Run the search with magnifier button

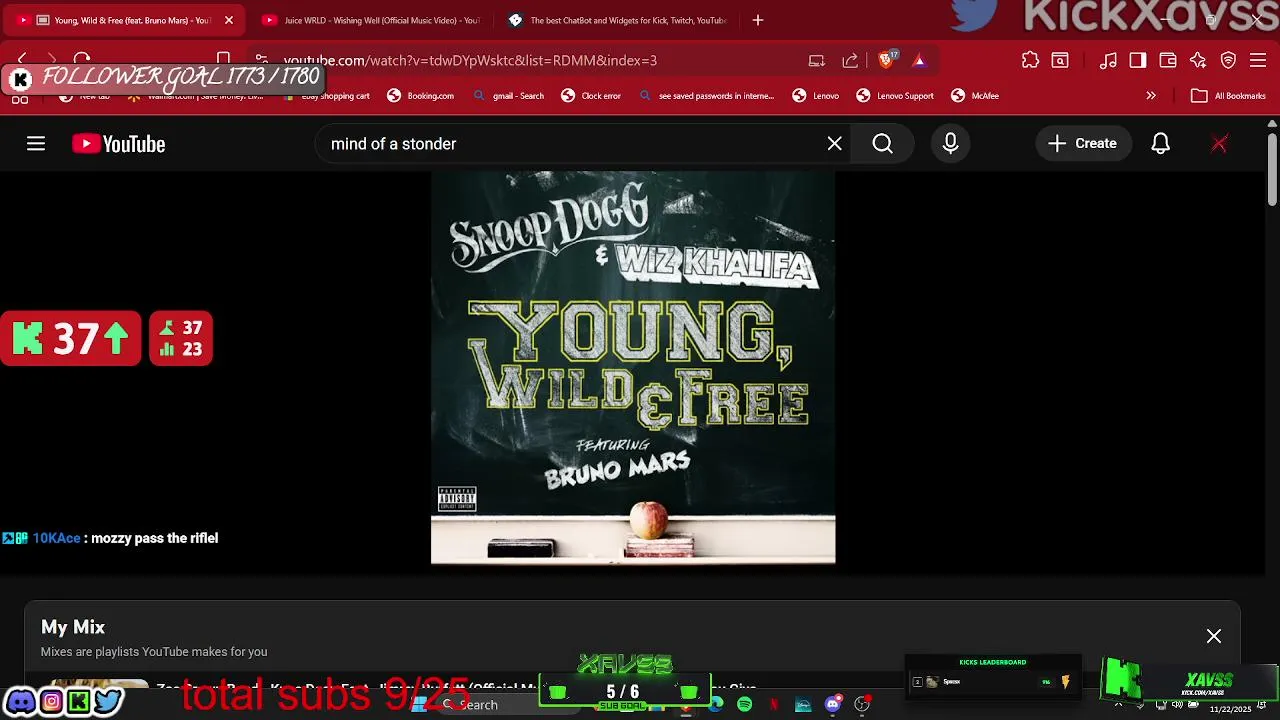pos(882,144)
